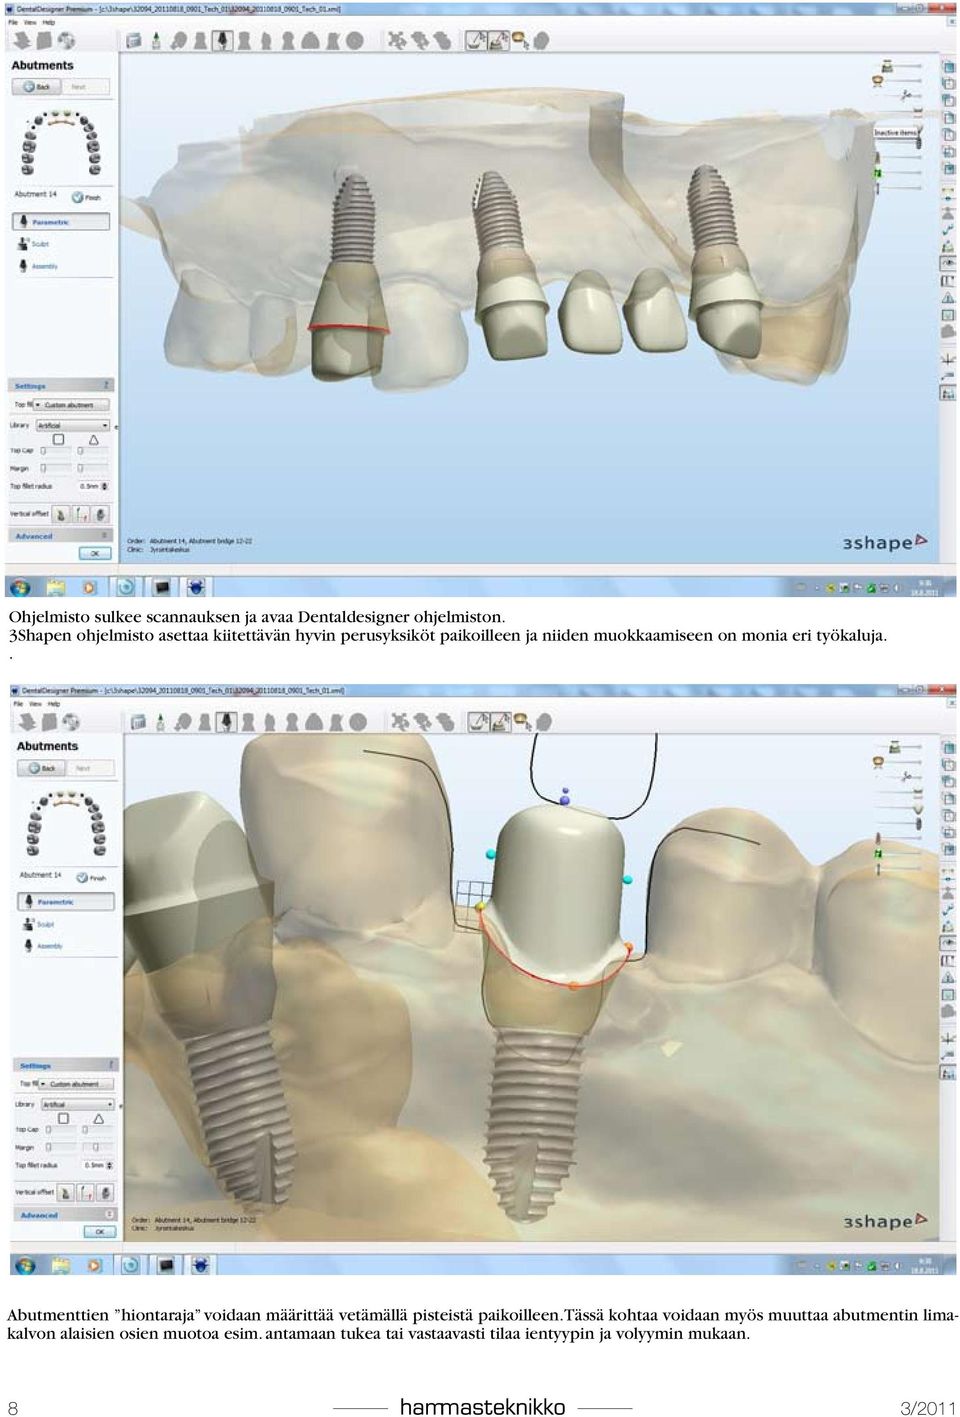
Task: Select Parametric mode in the upper screenshot
Action: 61,222
